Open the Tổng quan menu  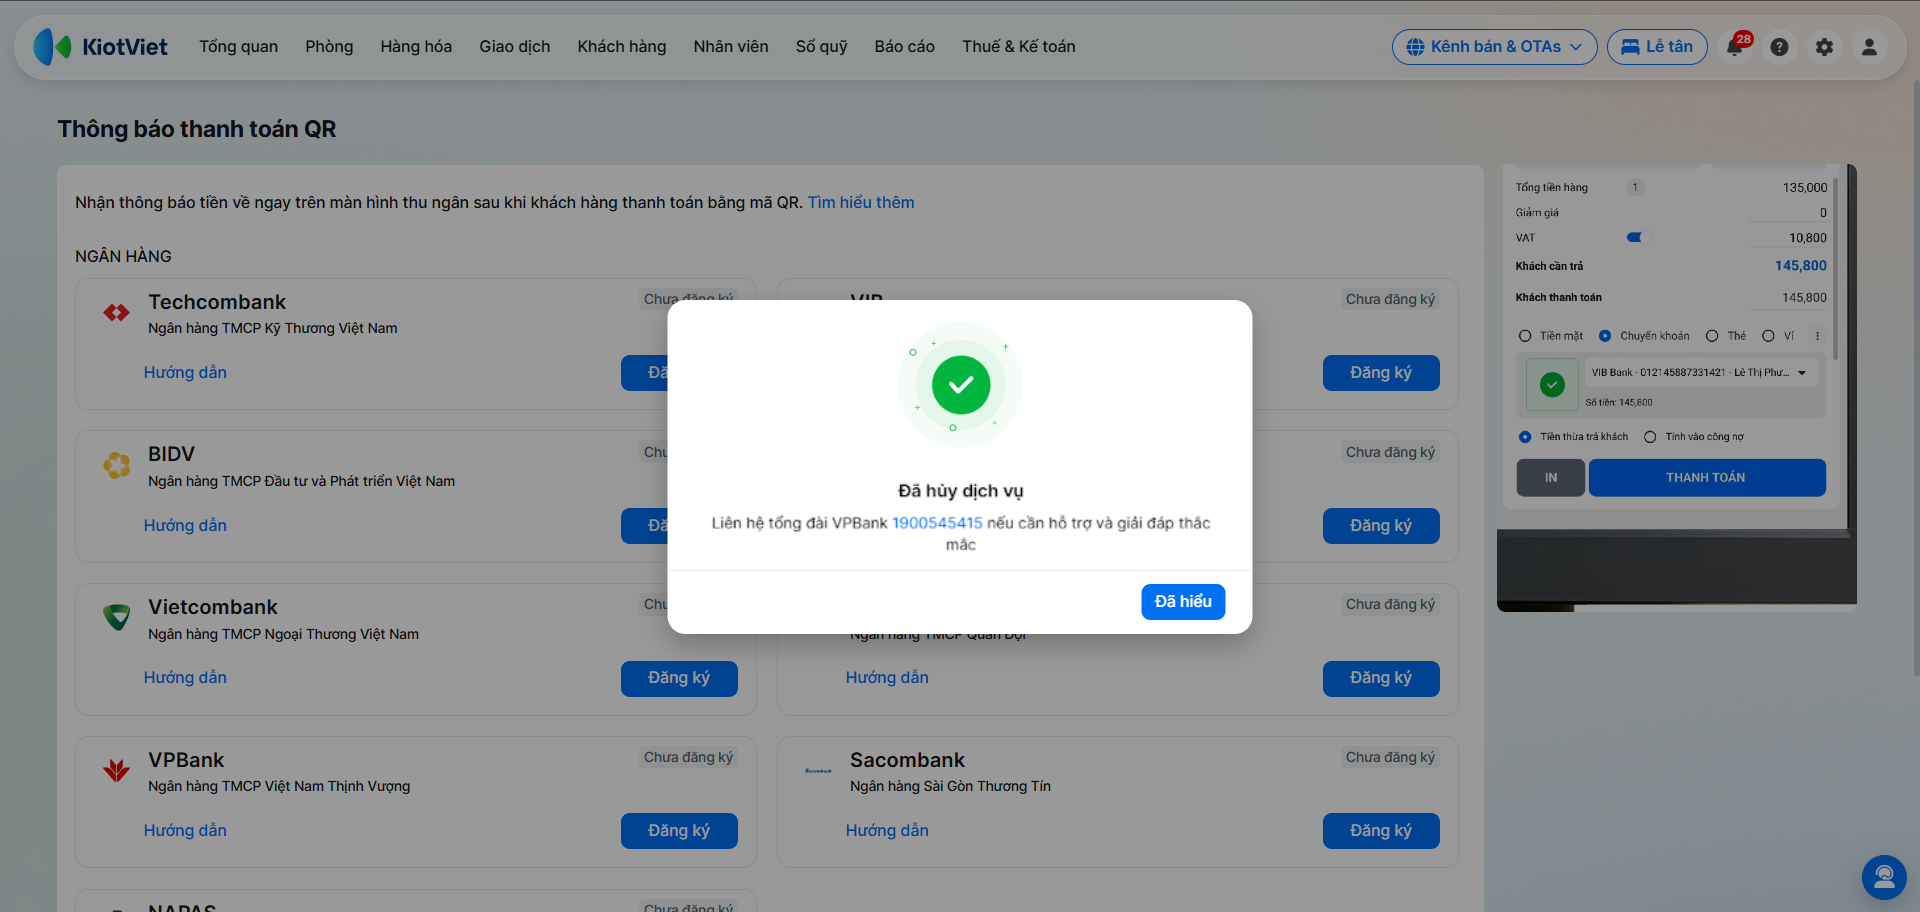click(238, 47)
